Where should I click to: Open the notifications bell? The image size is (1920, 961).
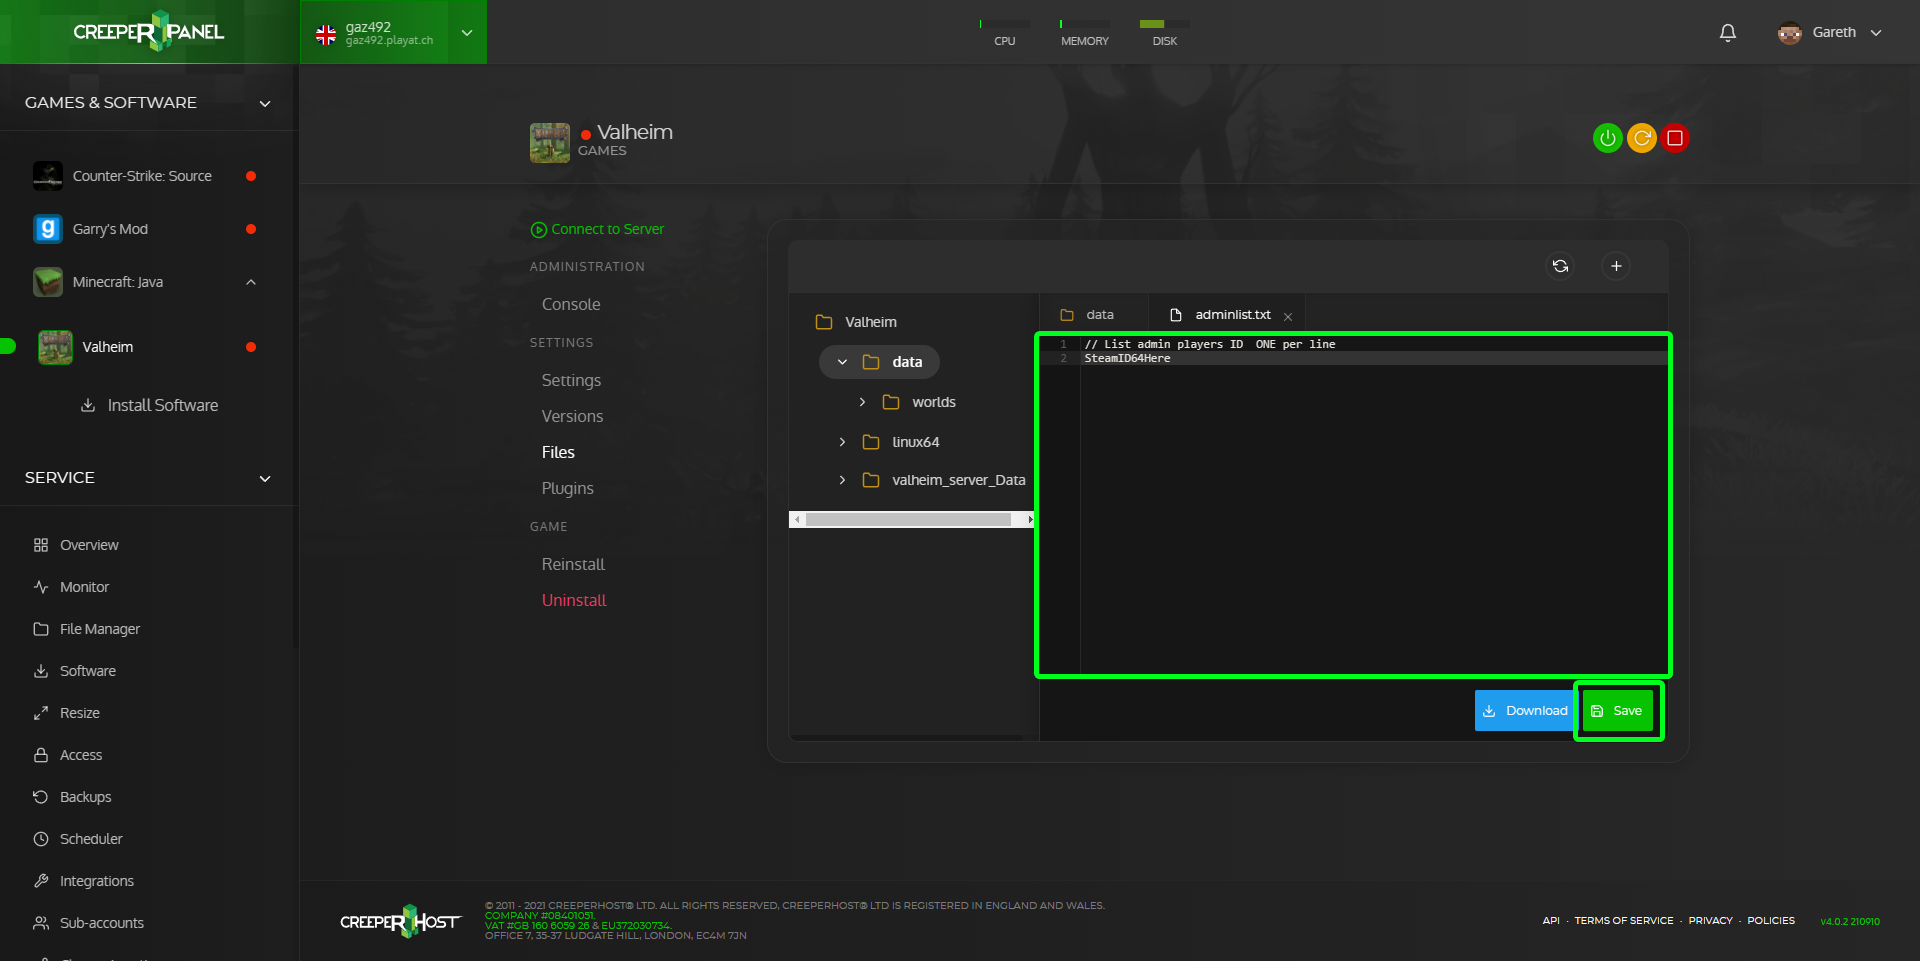1727,33
